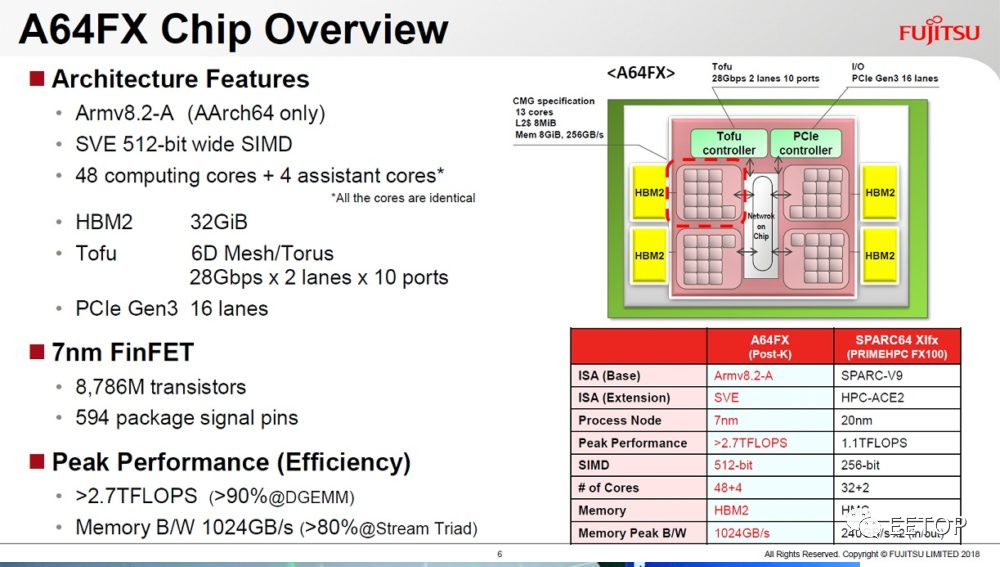Click '8,786M transistors' bullet

[x=161, y=387]
